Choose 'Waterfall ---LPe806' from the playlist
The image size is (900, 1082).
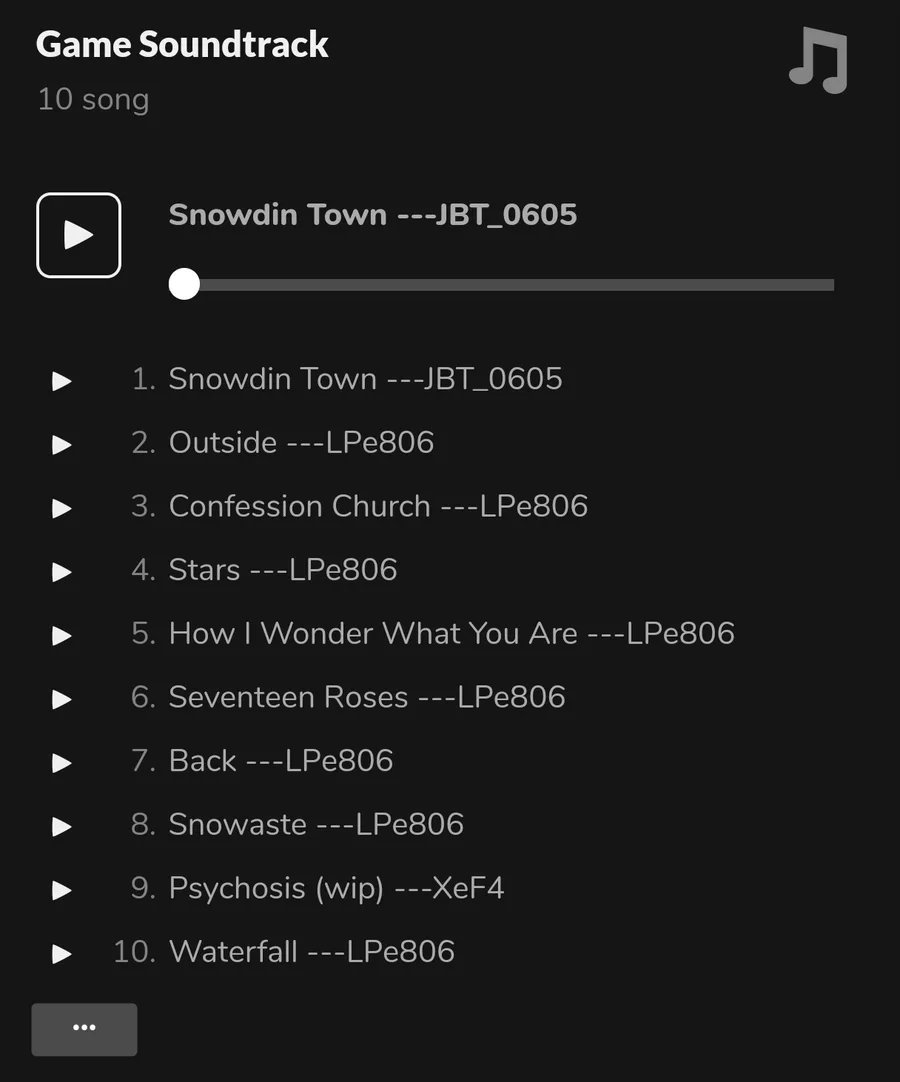311,952
